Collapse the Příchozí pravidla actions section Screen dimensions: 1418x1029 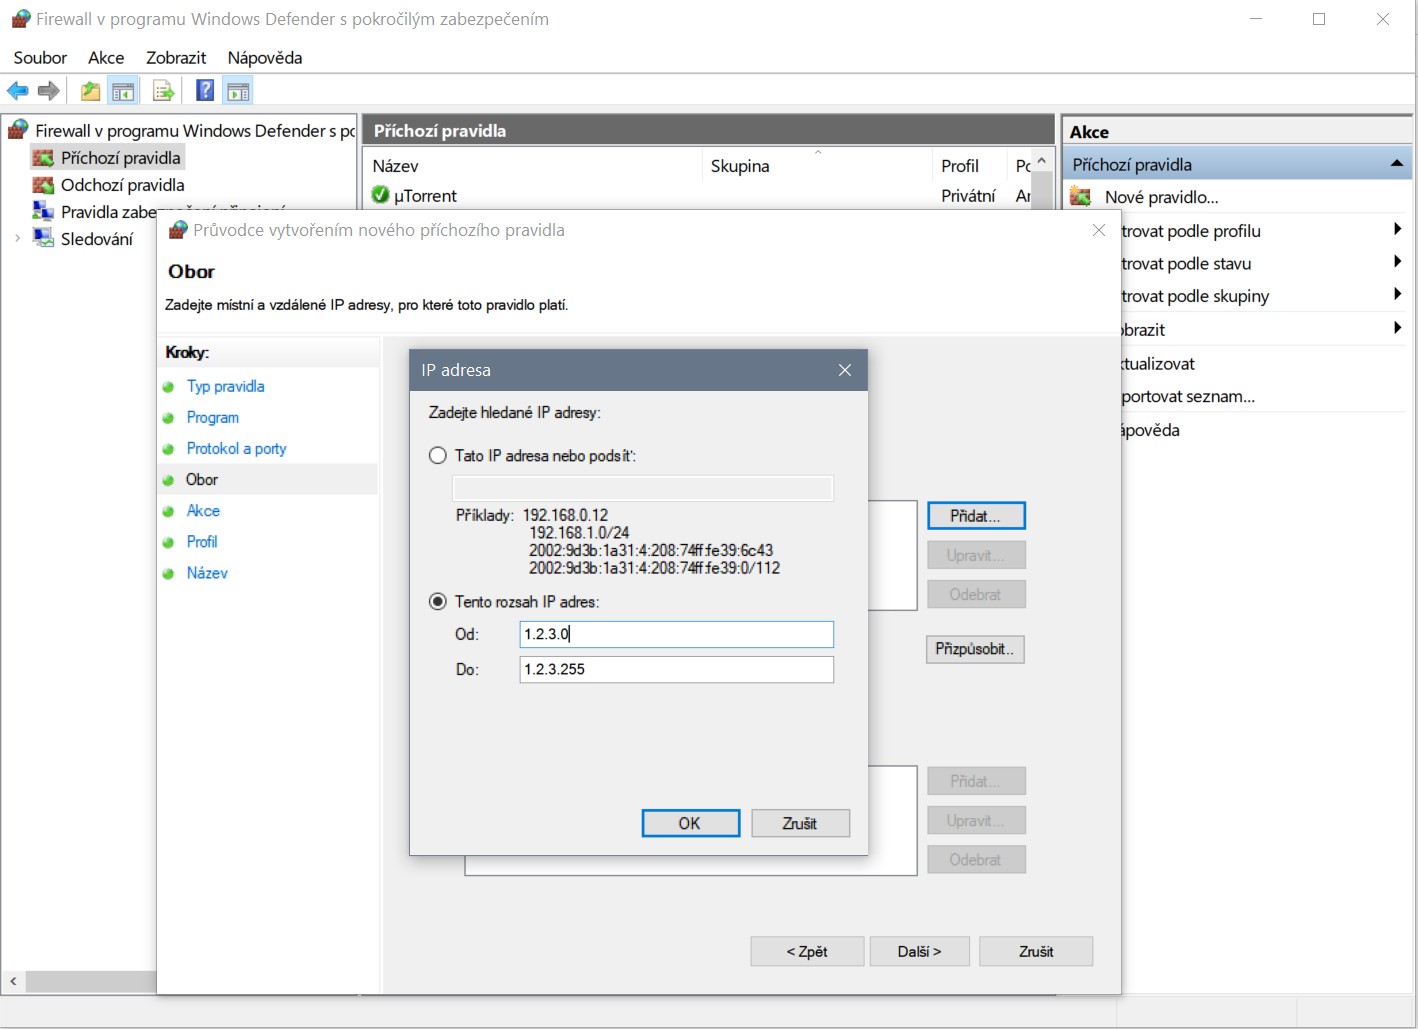tap(1396, 164)
